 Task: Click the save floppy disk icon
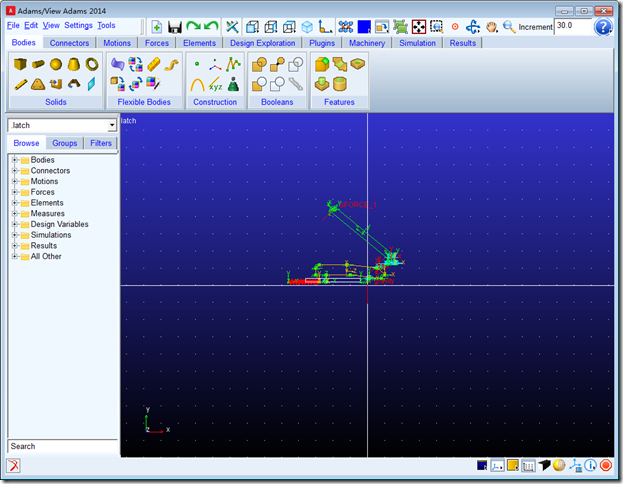[x=175, y=27]
